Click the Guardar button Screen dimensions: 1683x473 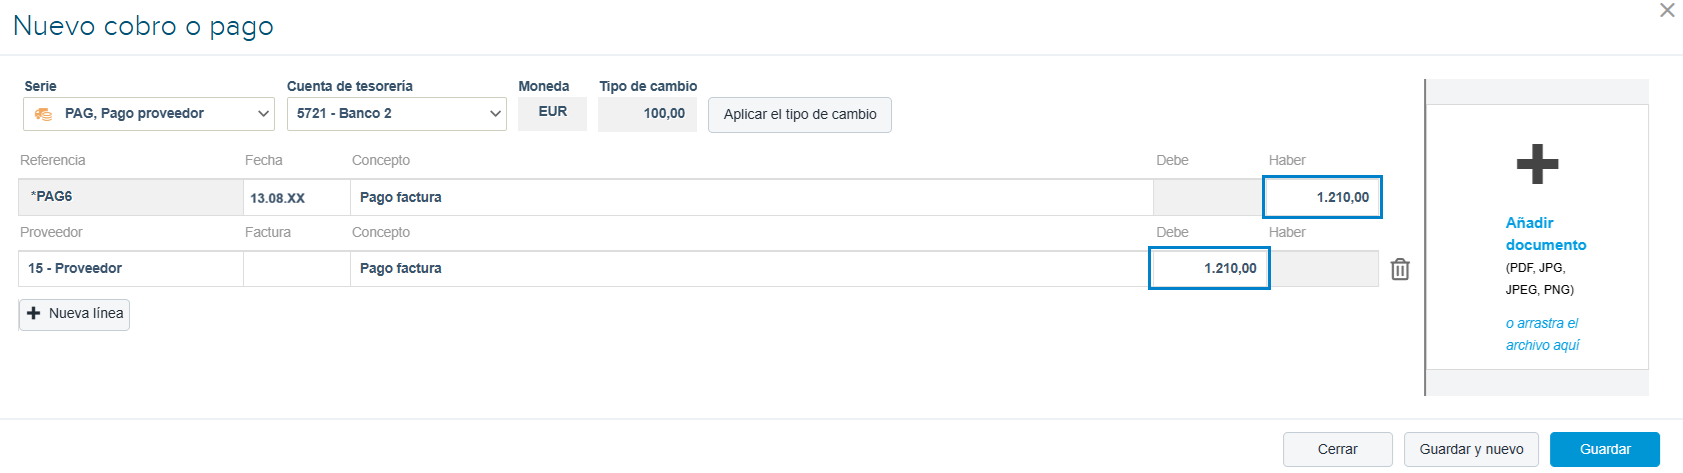1605,449
